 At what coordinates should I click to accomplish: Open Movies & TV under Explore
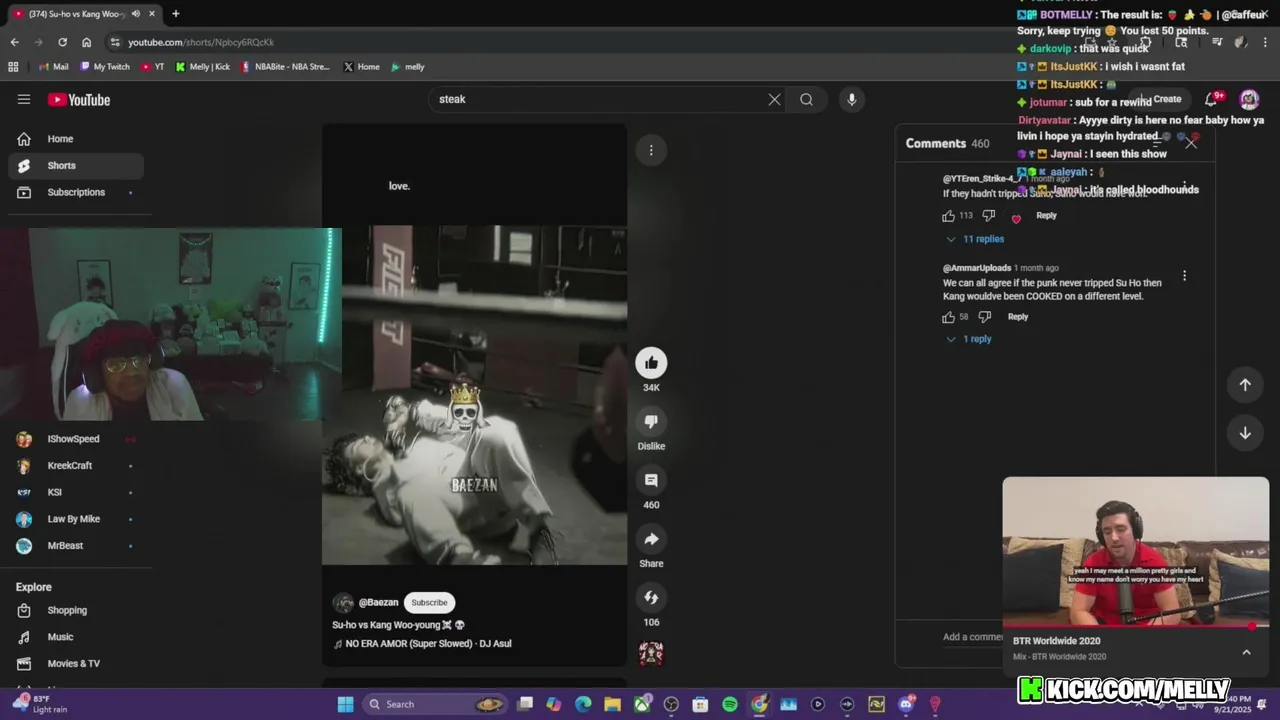[76, 663]
